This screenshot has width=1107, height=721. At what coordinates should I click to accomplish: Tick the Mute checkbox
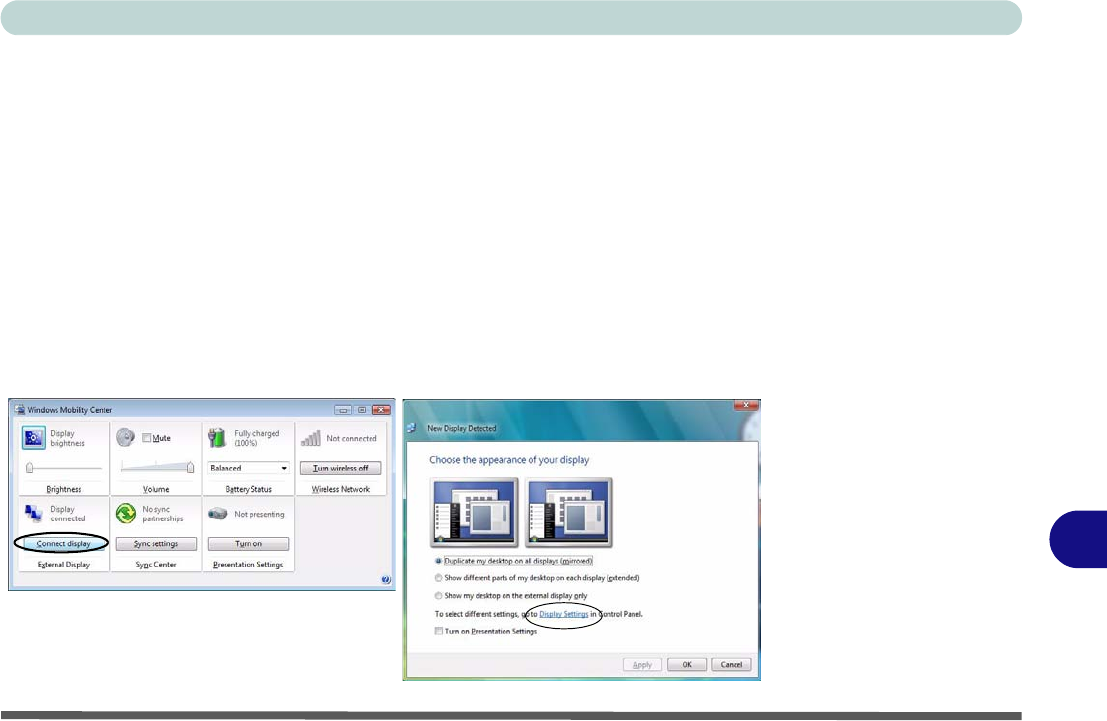point(146,438)
